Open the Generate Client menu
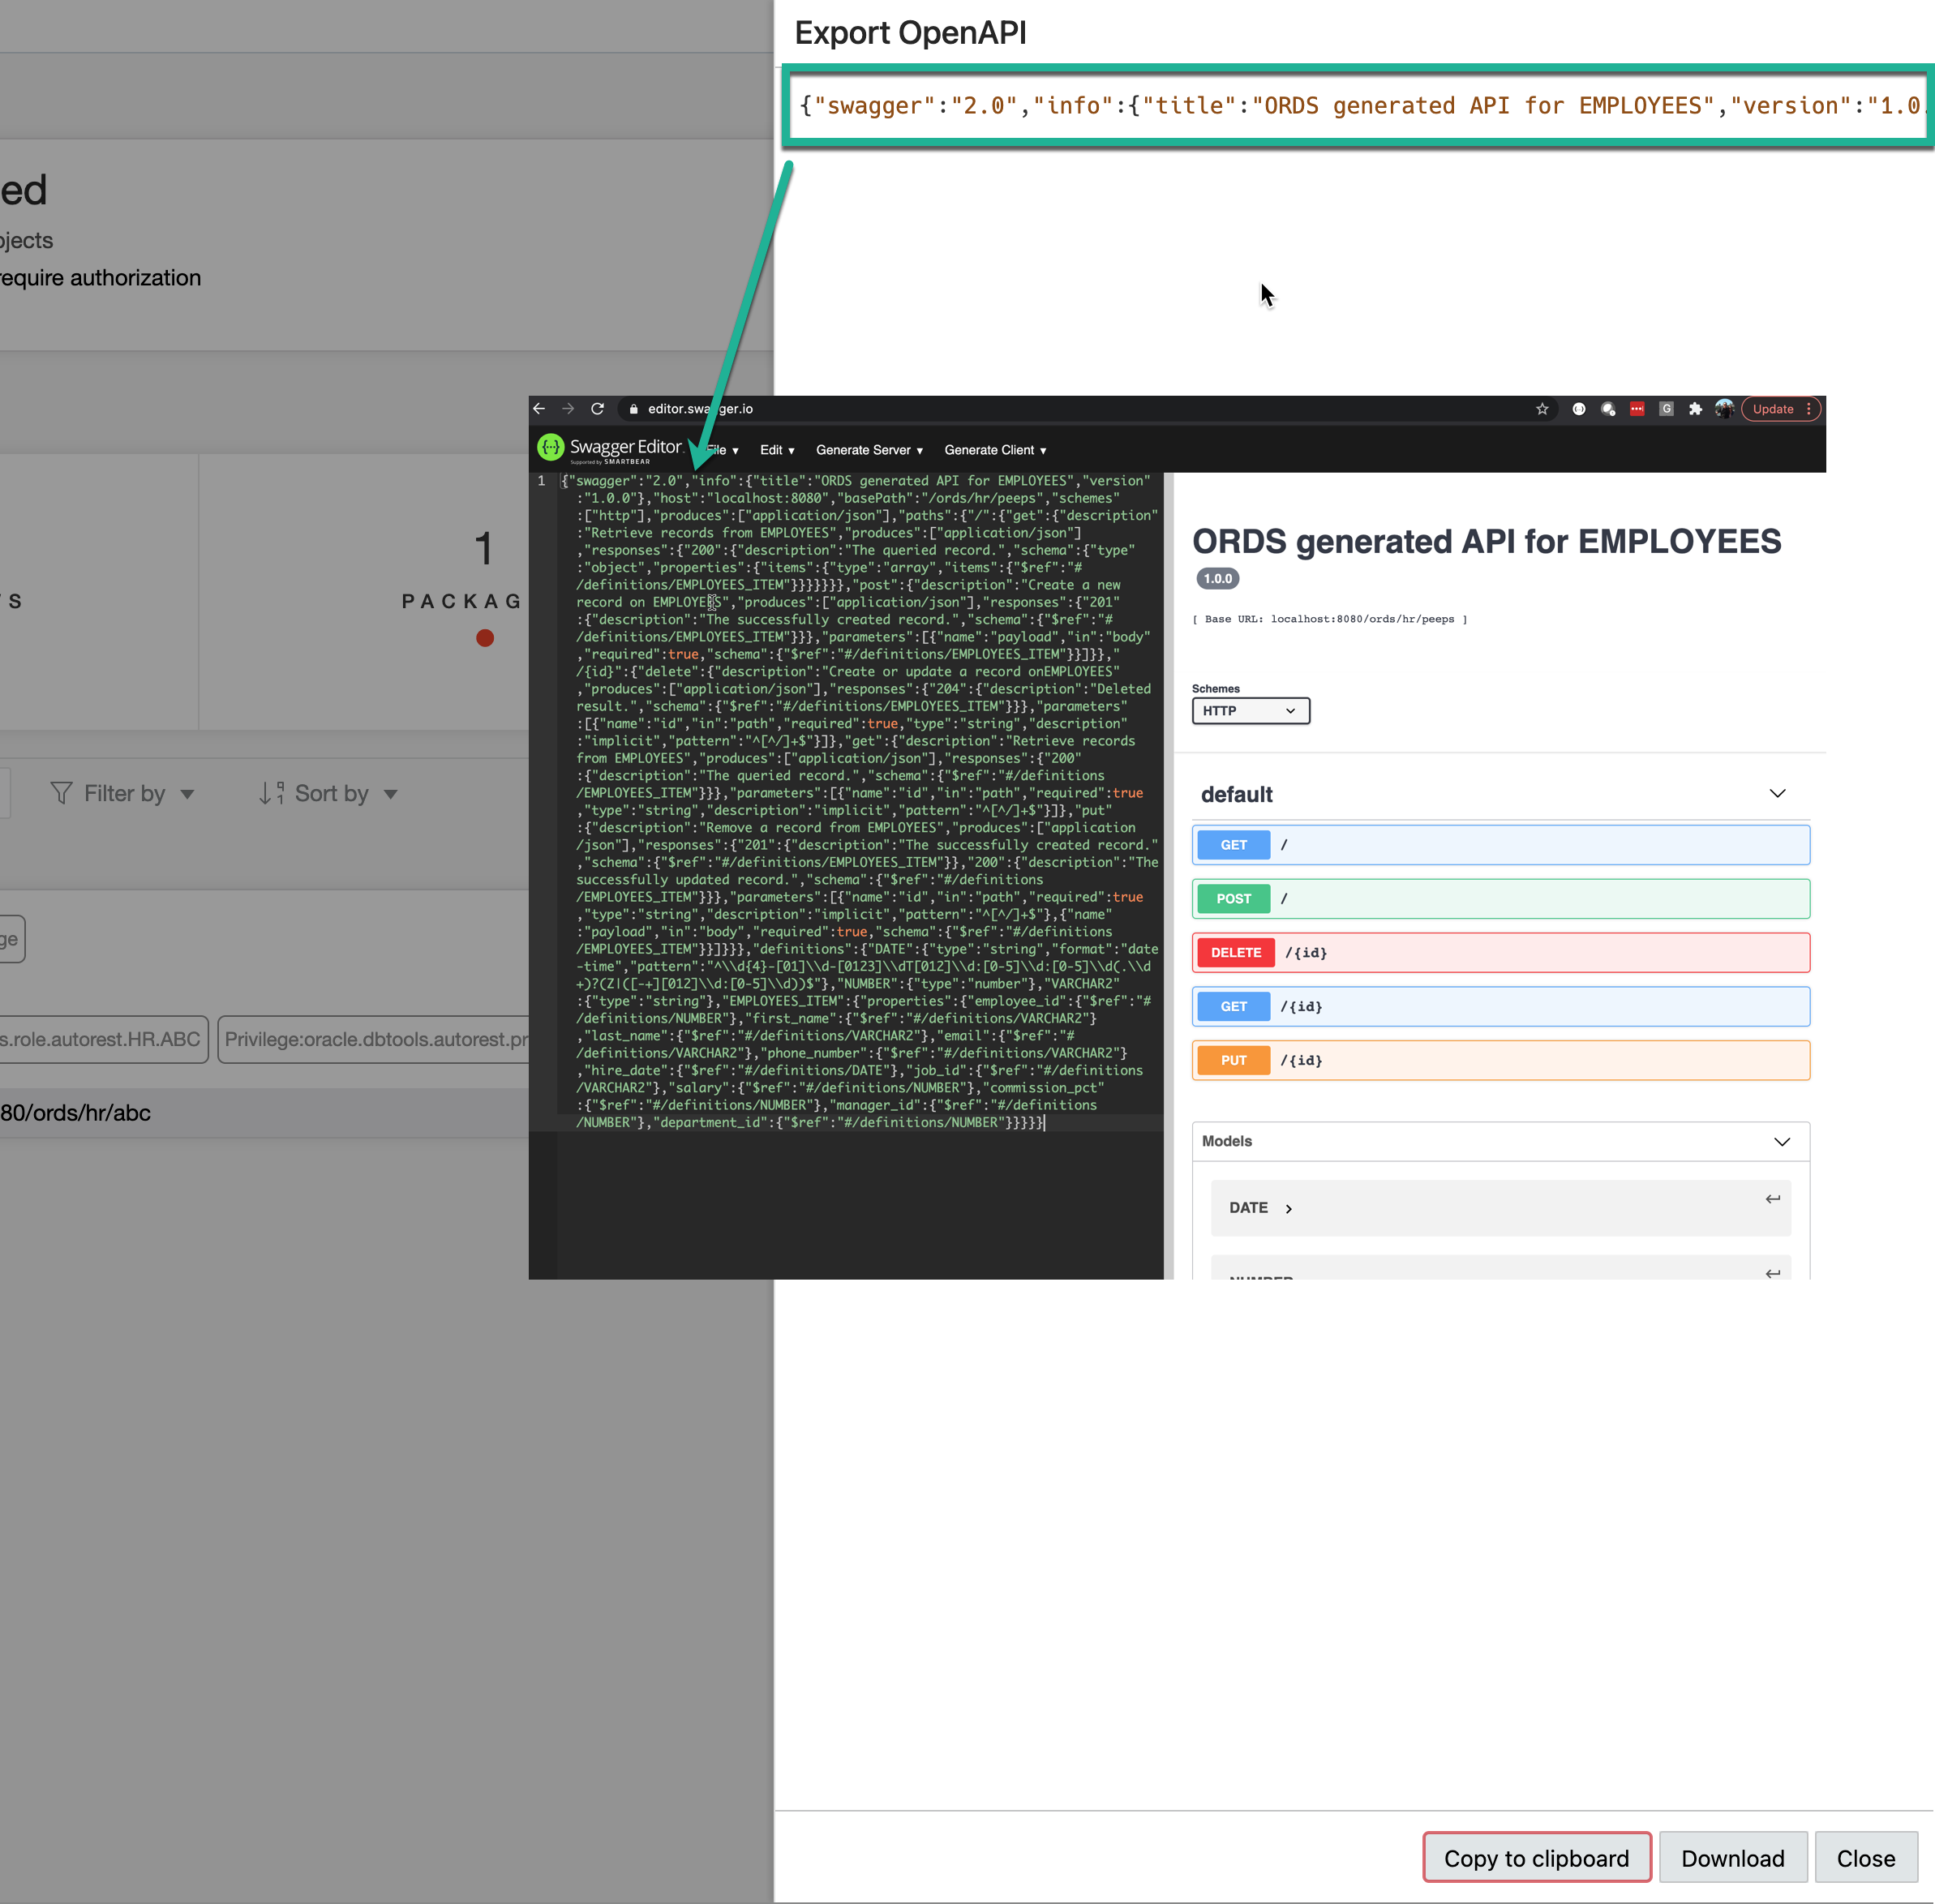1935x1904 pixels. coord(995,450)
